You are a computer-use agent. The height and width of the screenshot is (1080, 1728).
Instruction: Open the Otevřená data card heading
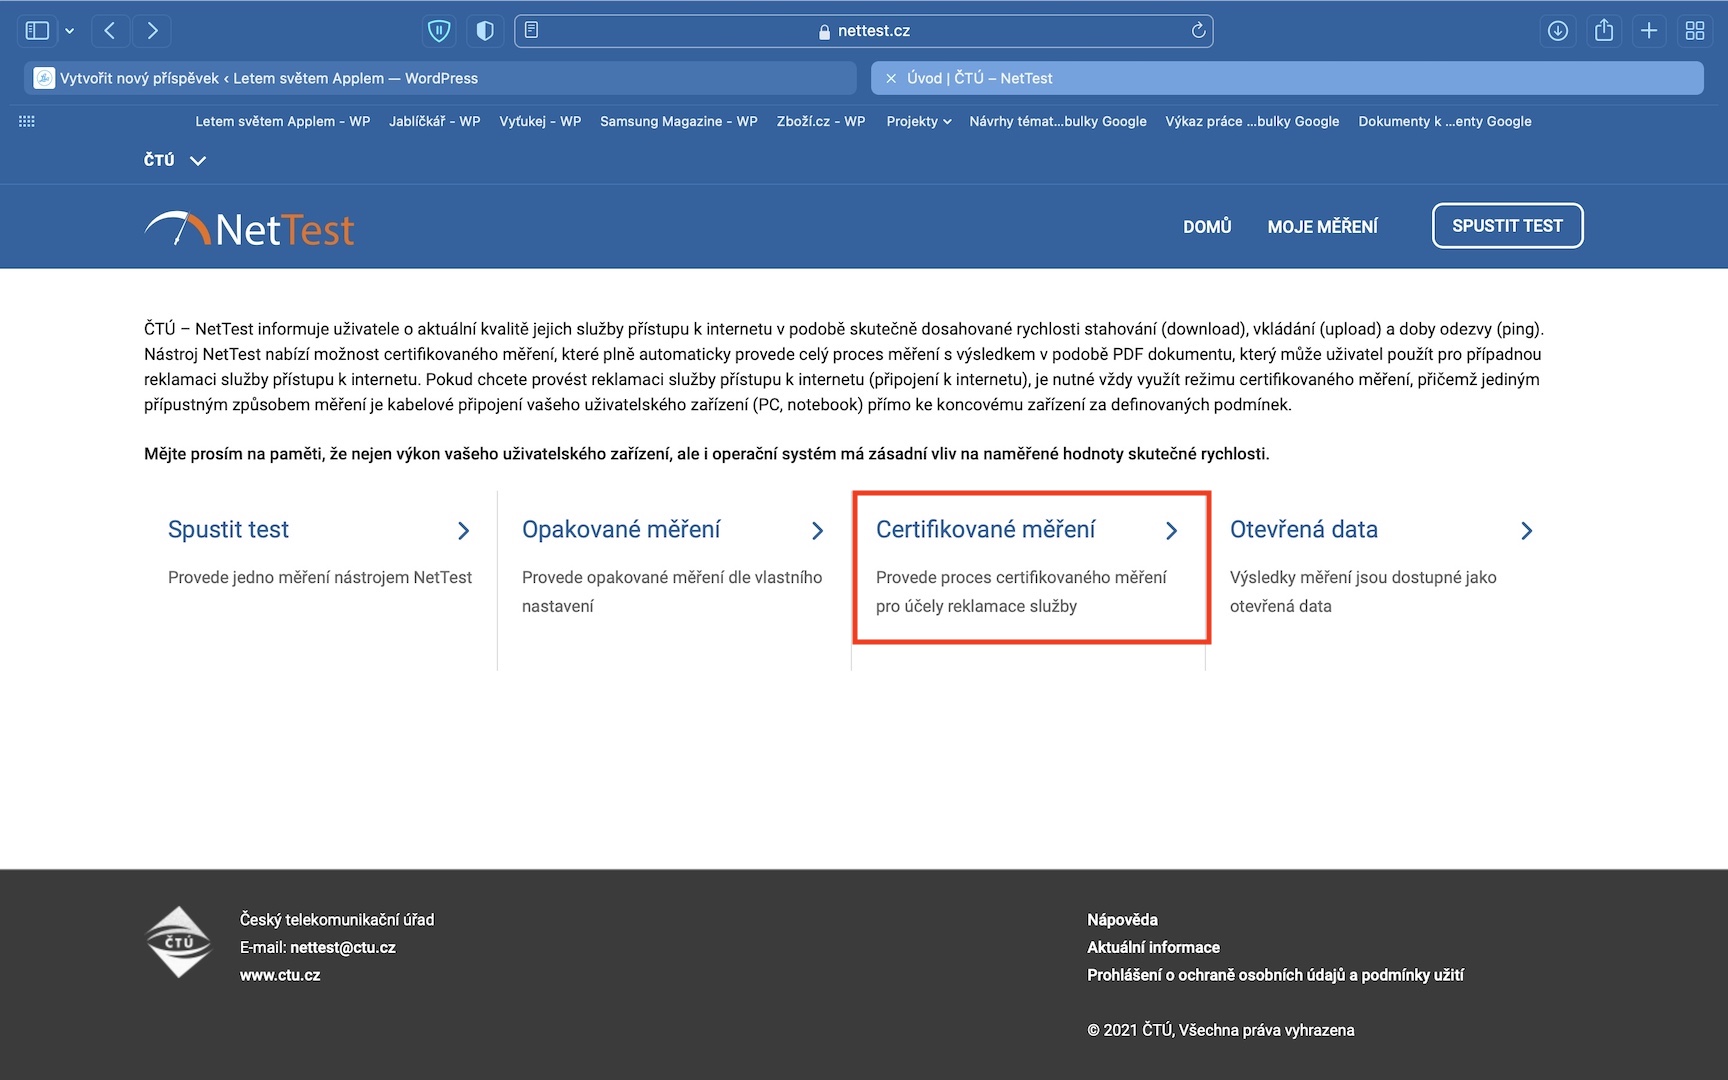(x=1304, y=530)
